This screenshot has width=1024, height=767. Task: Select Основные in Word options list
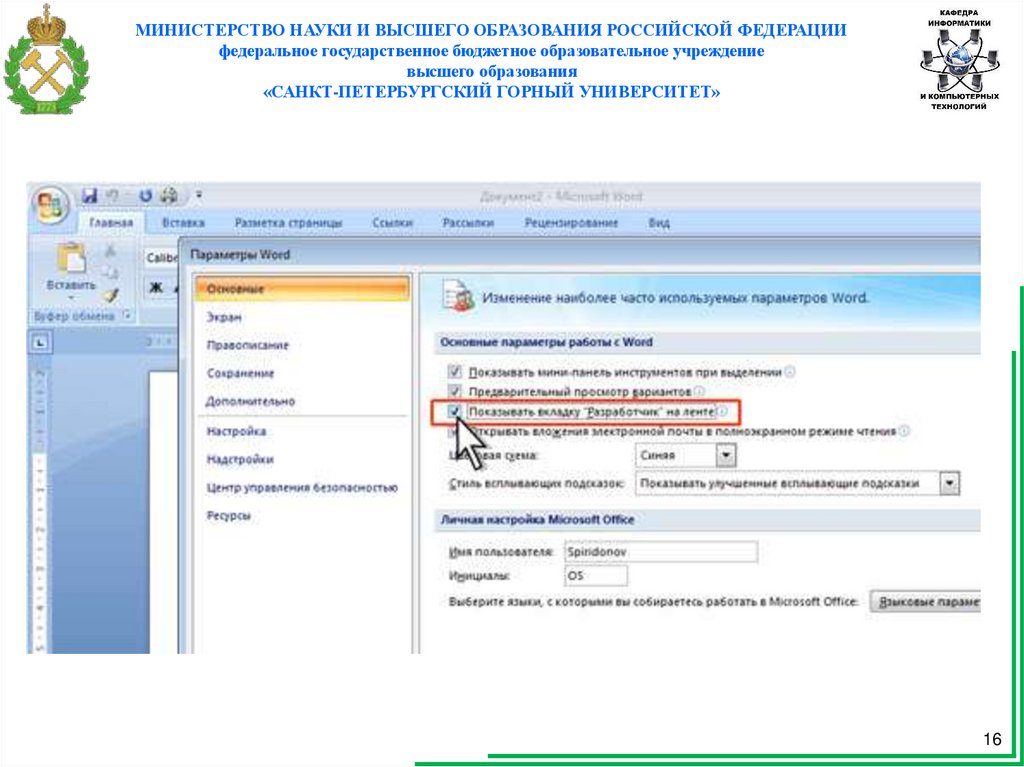[x=303, y=288]
